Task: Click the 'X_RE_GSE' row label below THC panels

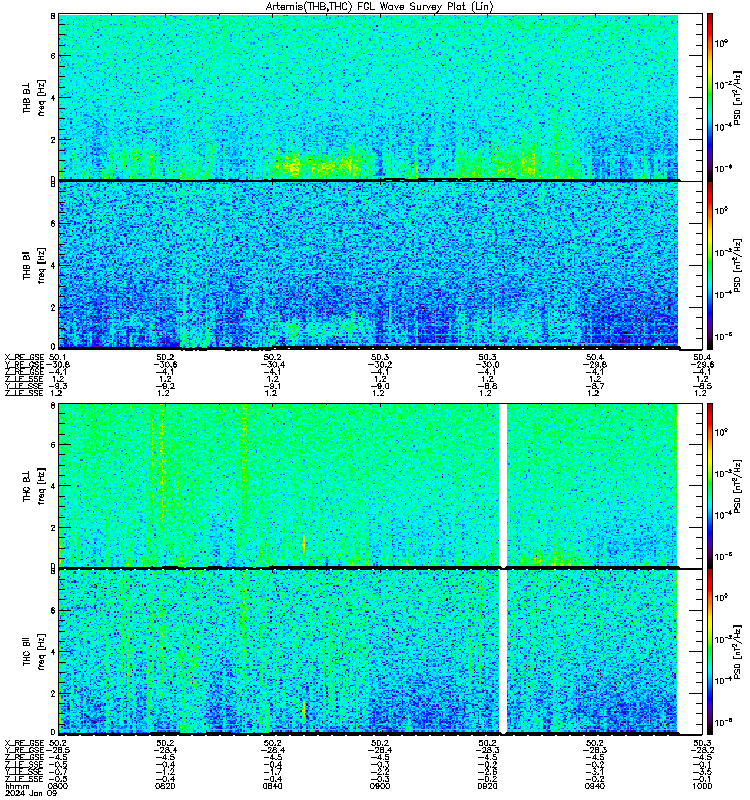Action: click(x=24, y=743)
